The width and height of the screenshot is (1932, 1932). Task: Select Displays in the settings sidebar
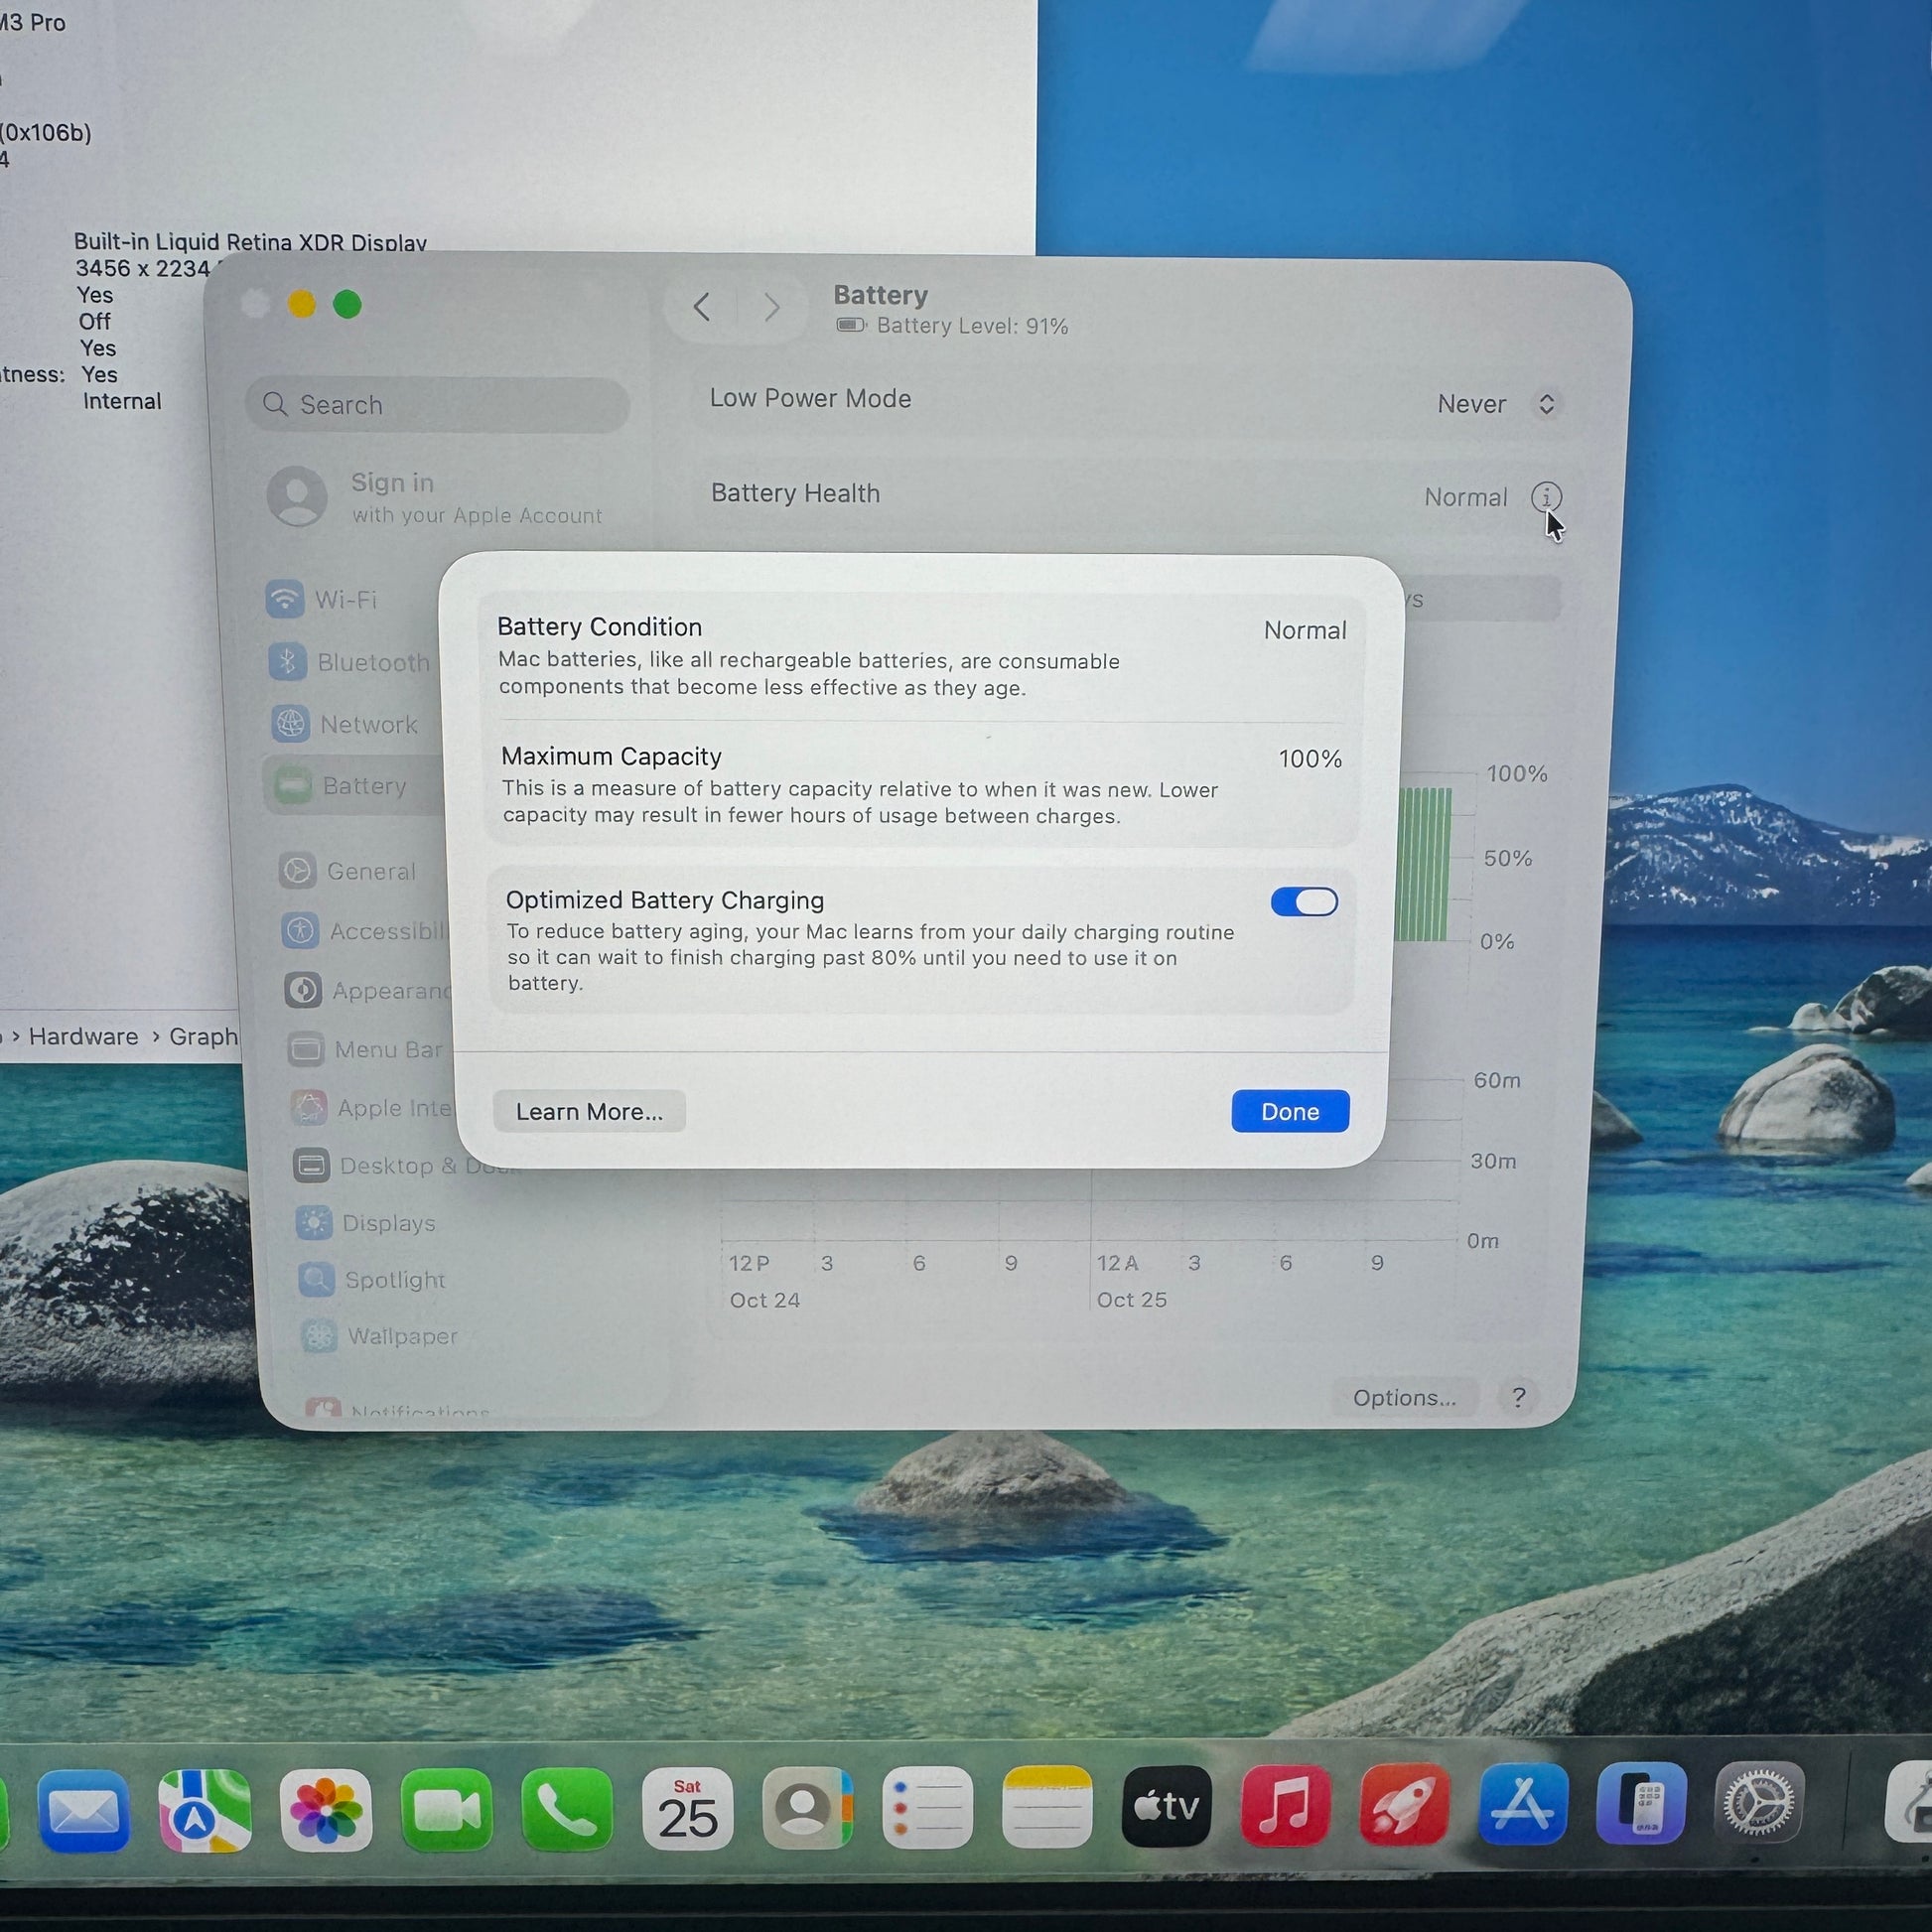pos(388,1223)
